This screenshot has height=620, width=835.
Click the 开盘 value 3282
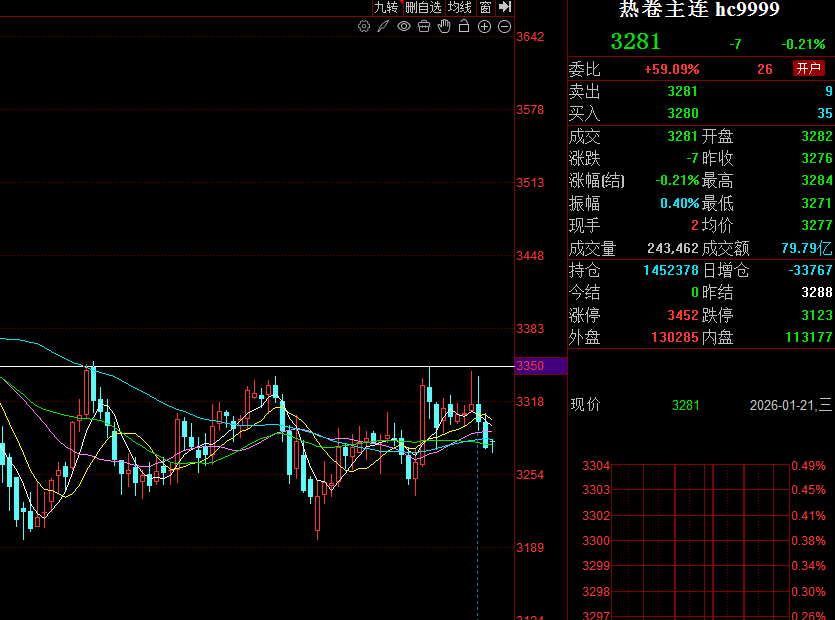pos(817,136)
